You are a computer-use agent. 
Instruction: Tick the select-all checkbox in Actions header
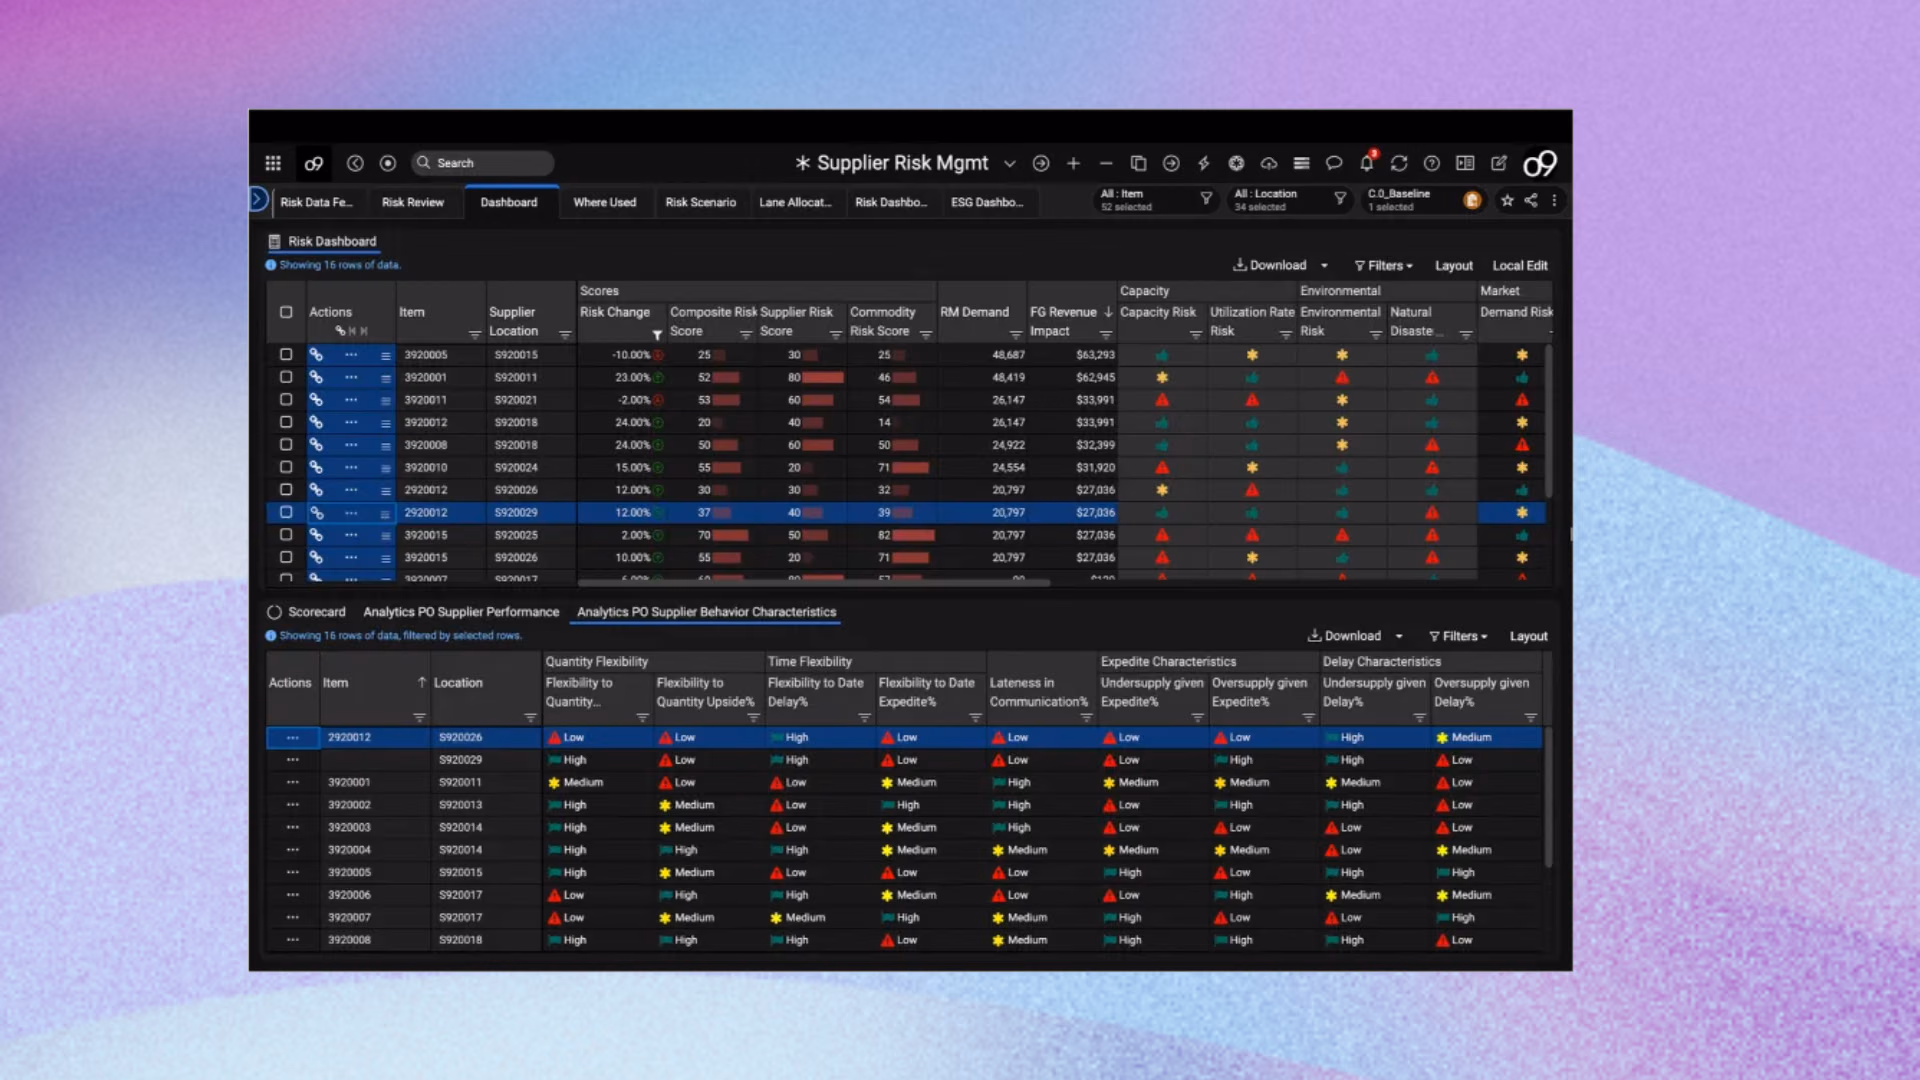pos(286,312)
